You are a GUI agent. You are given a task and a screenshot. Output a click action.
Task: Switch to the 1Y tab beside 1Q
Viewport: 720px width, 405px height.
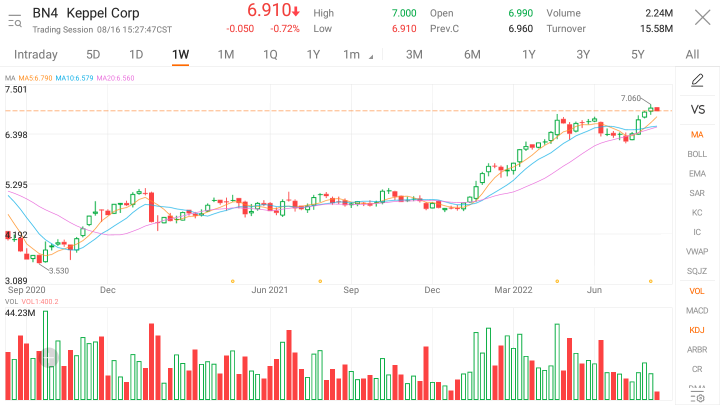313,55
